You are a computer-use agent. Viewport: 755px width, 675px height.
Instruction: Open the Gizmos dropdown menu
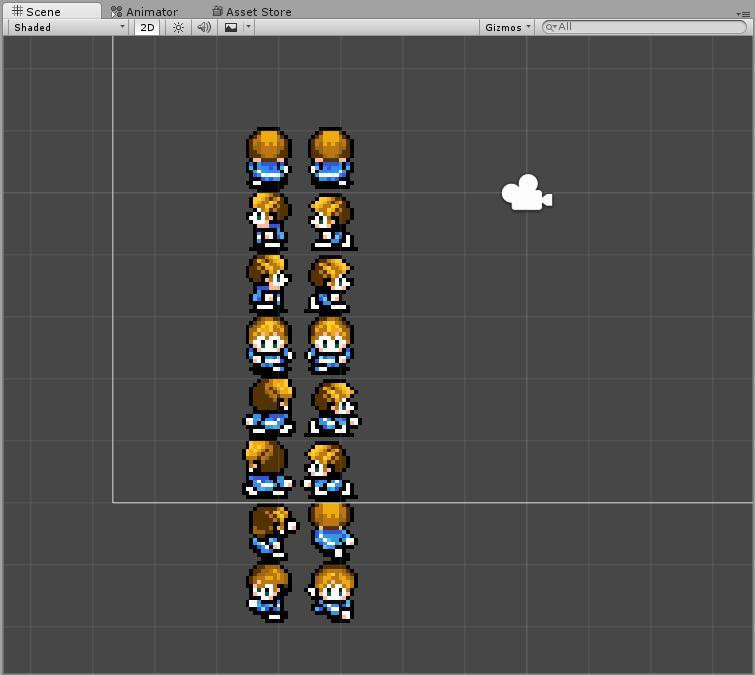[507, 27]
